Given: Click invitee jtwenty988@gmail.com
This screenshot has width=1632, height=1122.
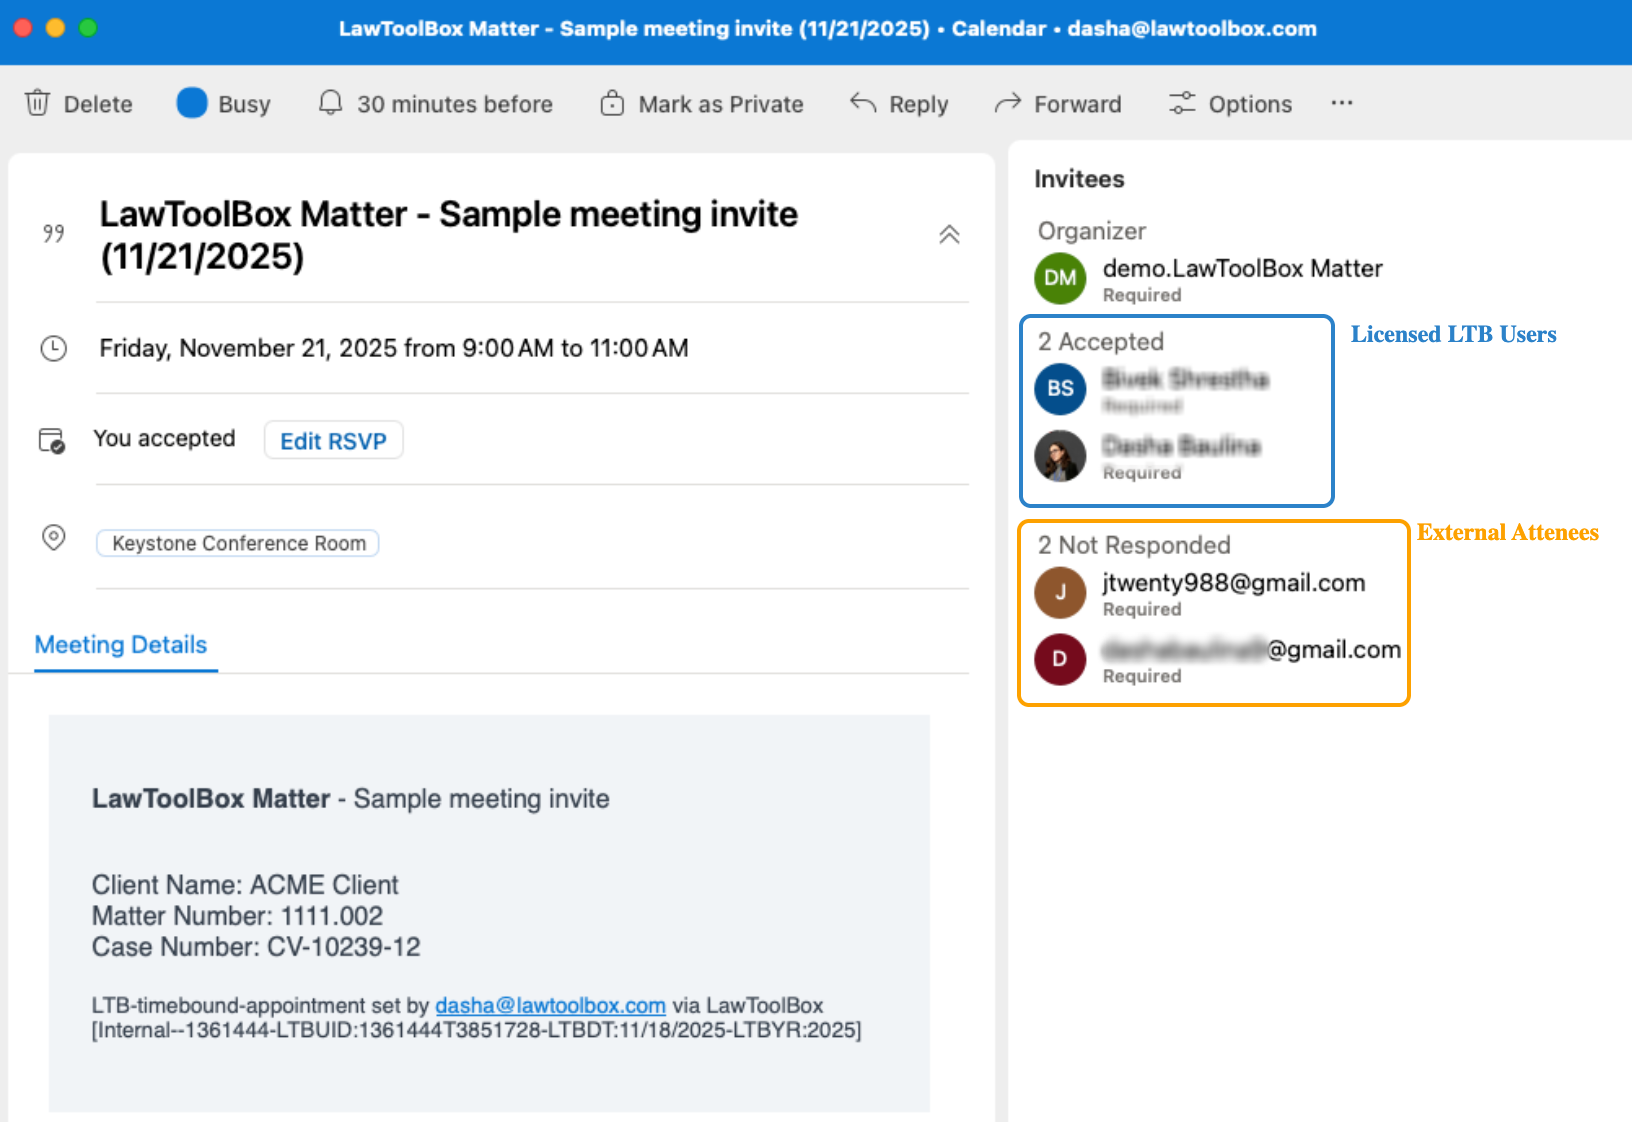Looking at the screenshot, I should point(1234,583).
